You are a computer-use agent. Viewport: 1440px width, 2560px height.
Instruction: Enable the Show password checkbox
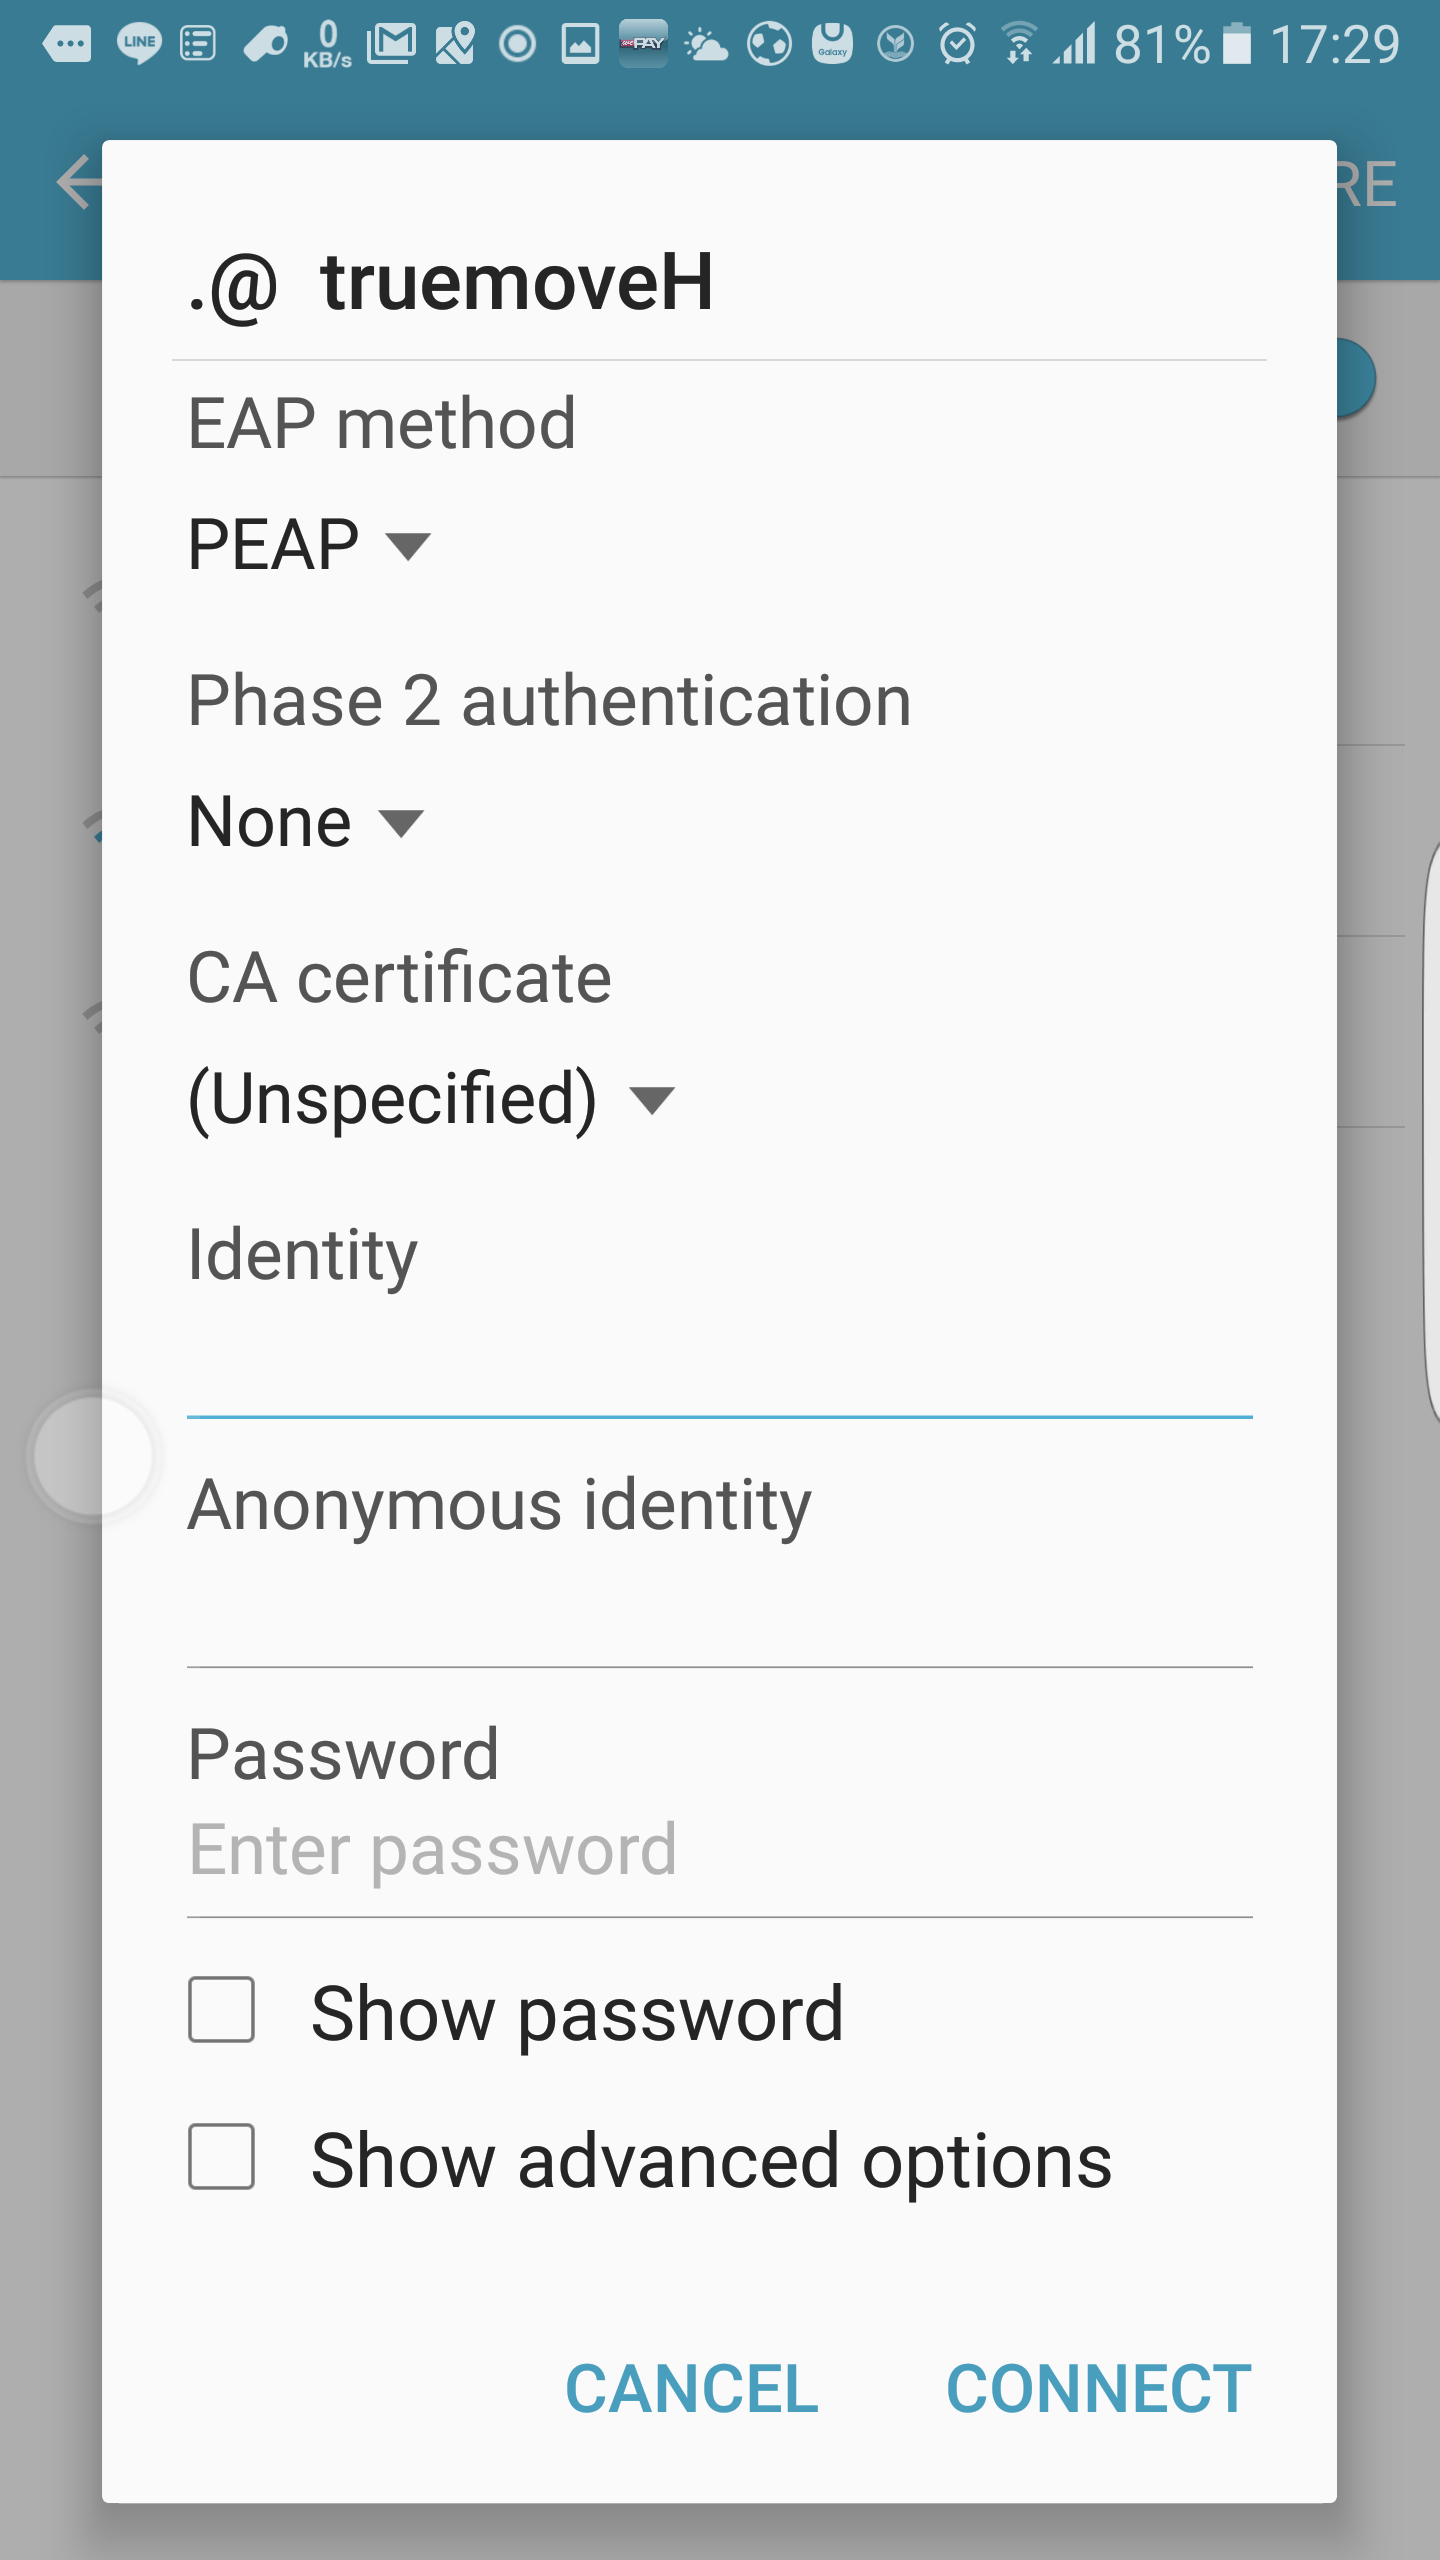point(222,2010)
